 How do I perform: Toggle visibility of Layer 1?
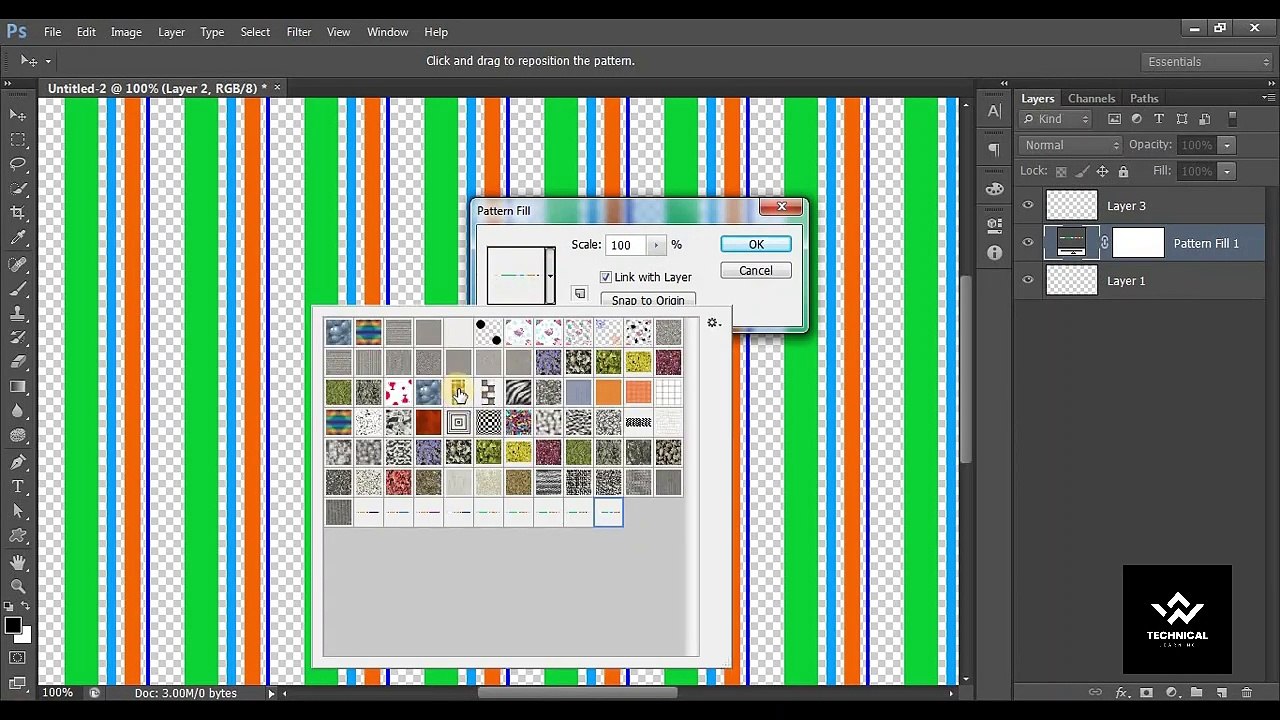[x=1028, y=281]
